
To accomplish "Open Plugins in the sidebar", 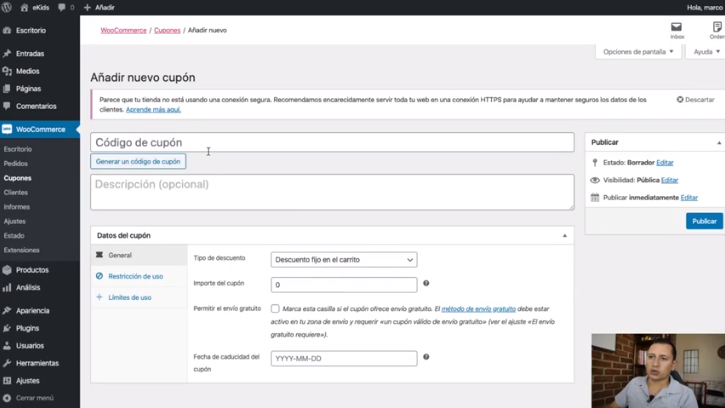I will 27,328.
